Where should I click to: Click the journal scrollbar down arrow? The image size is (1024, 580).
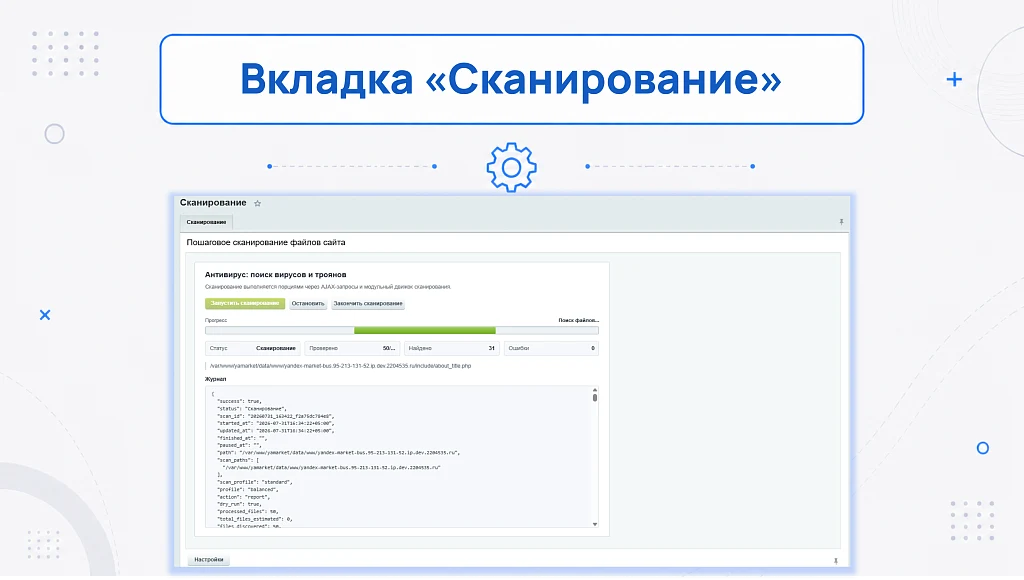(594, 524)
